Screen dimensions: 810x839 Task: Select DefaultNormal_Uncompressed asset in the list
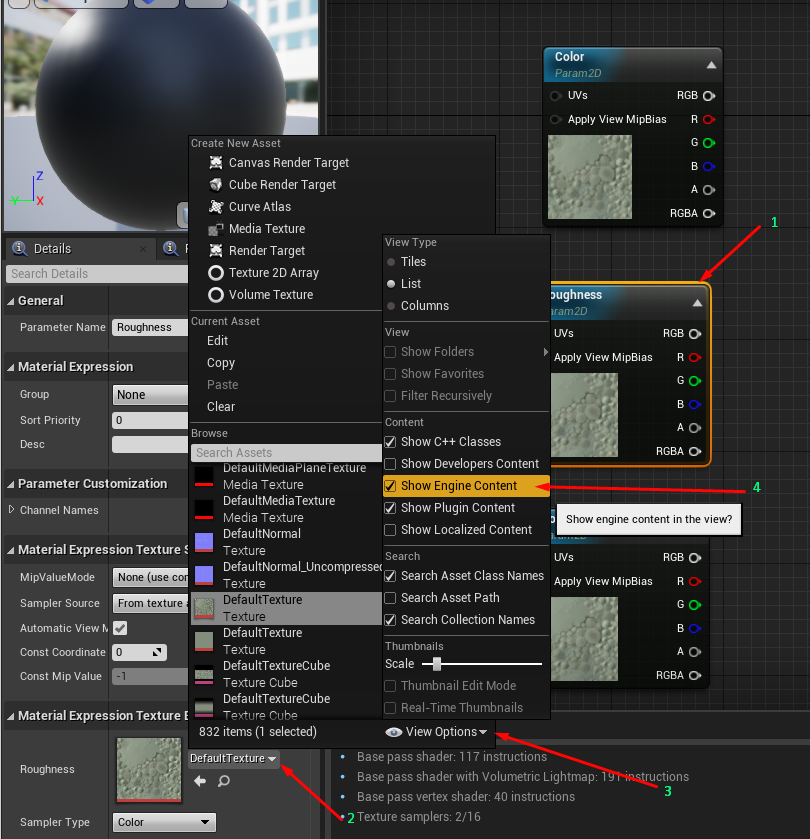pos(286,575)
